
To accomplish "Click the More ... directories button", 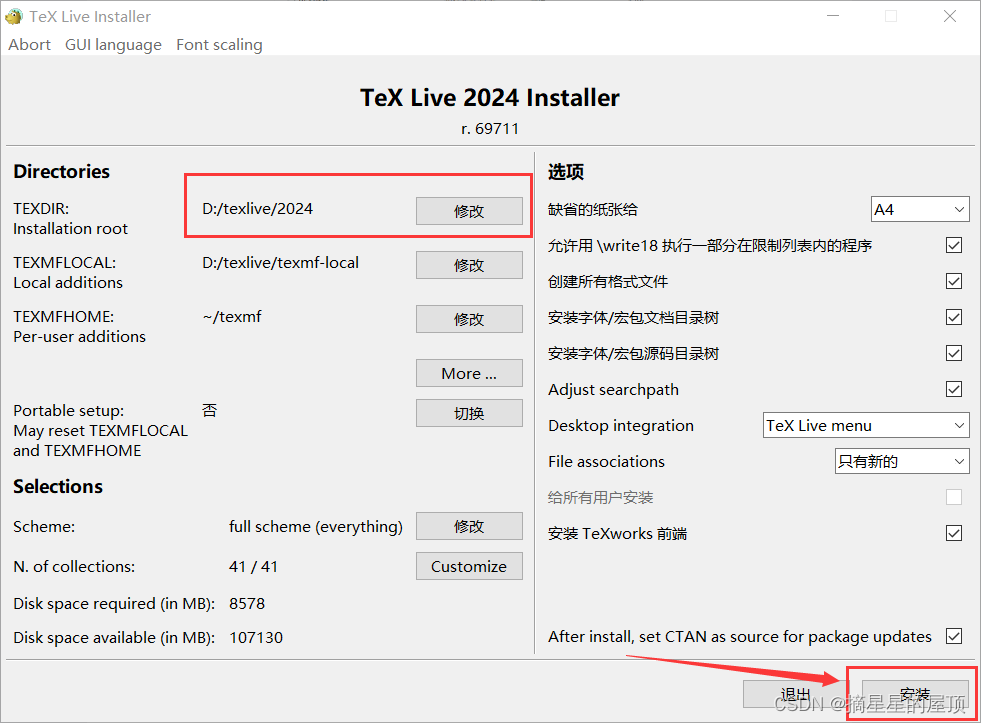I will point(469,373).
